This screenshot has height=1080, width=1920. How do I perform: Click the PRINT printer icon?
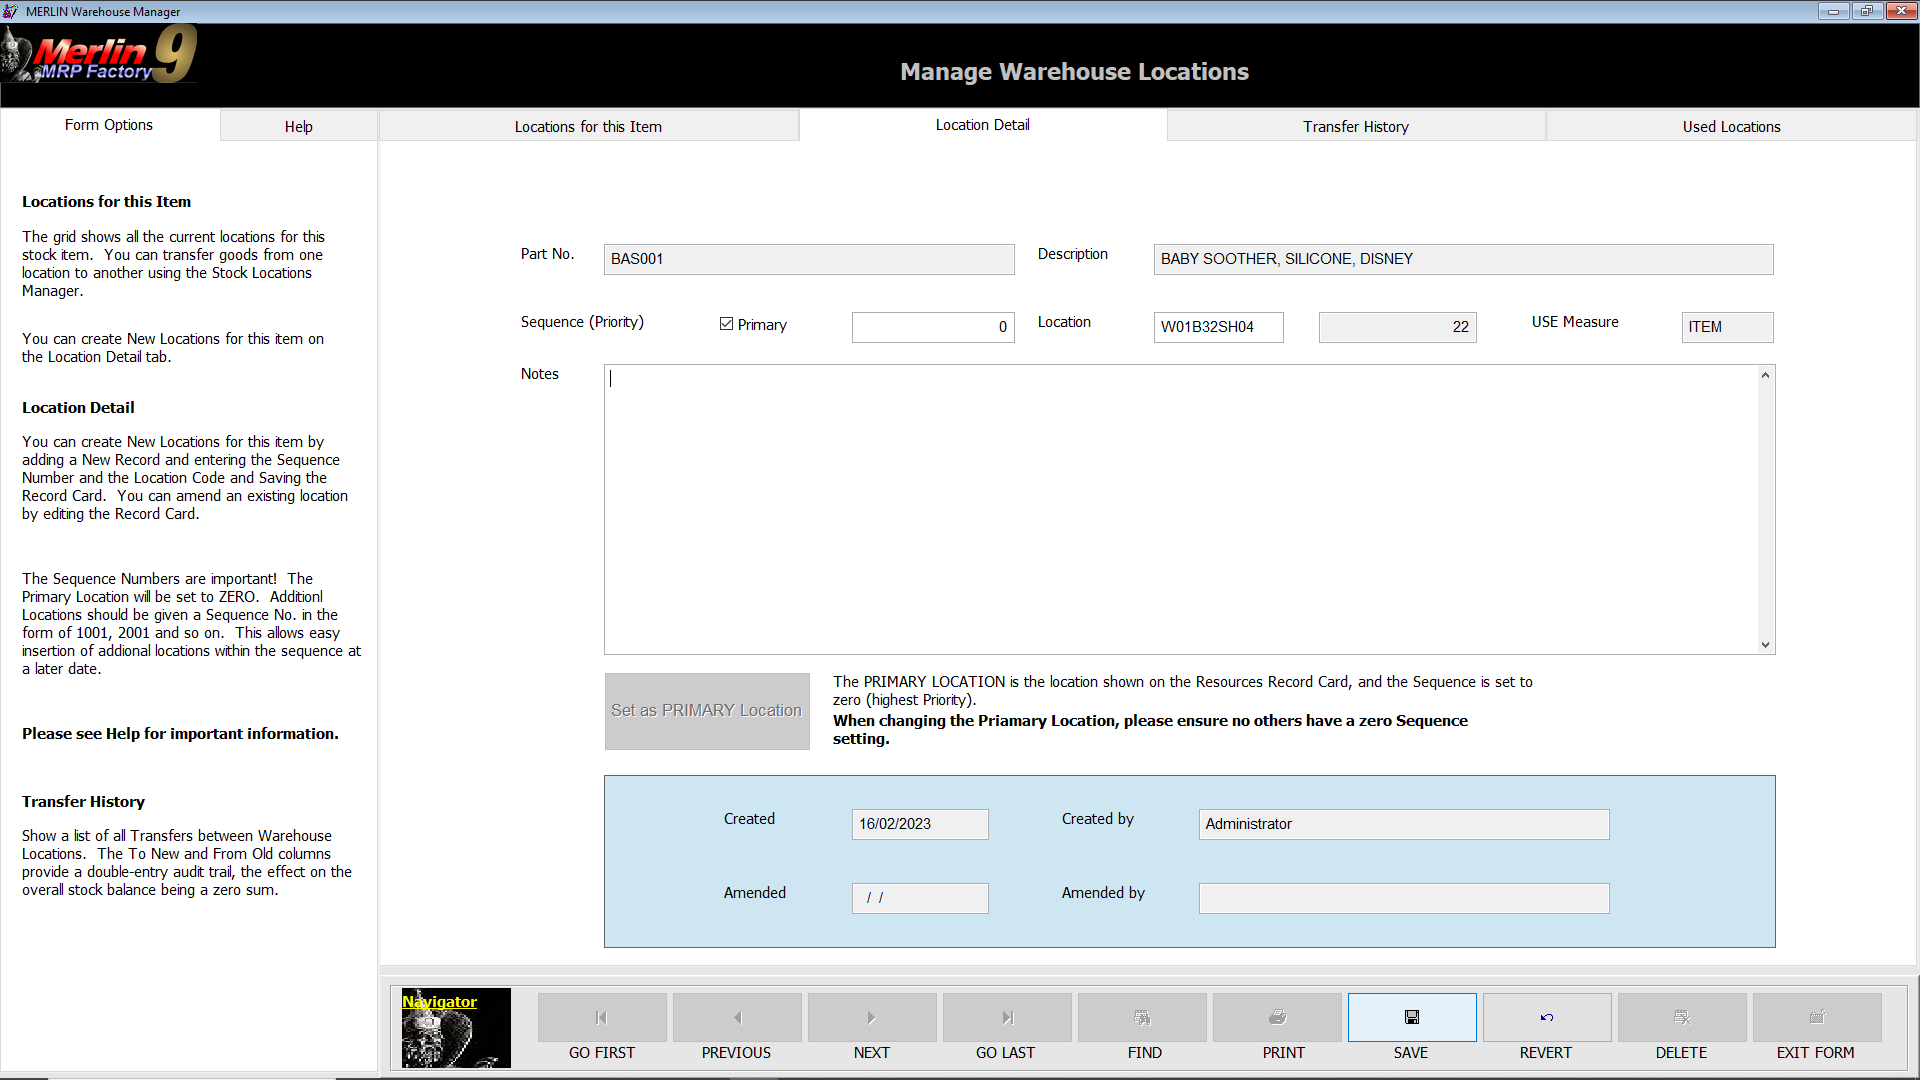(x=1277, y=1017)
